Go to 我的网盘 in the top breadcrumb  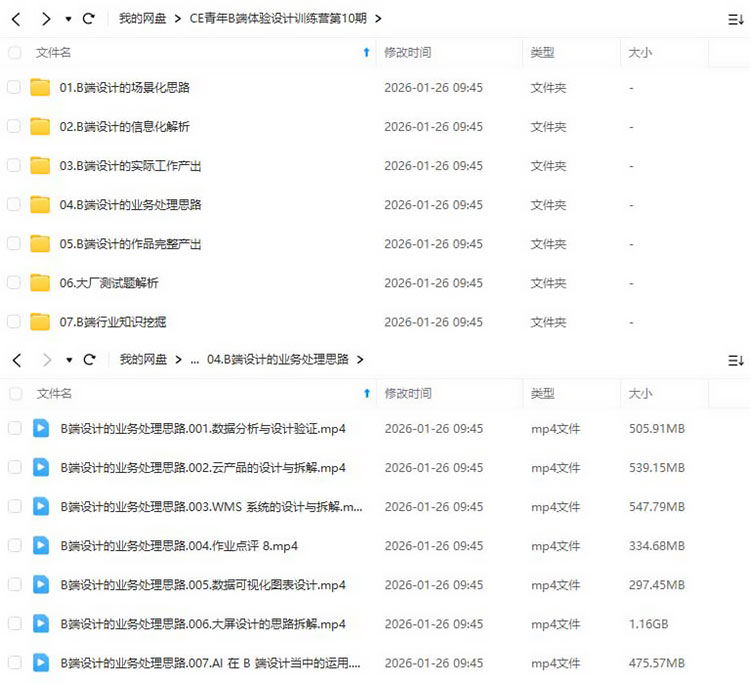coord(142,18)
